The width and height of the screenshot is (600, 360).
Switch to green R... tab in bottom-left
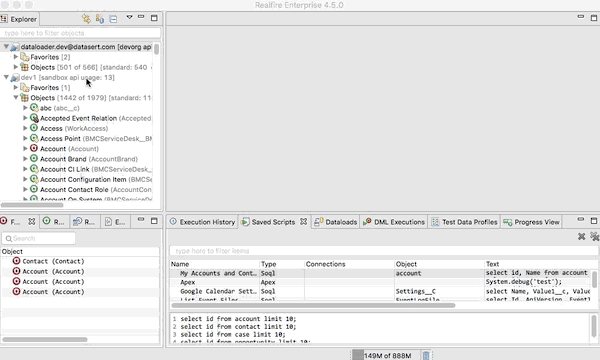(54, 222)
